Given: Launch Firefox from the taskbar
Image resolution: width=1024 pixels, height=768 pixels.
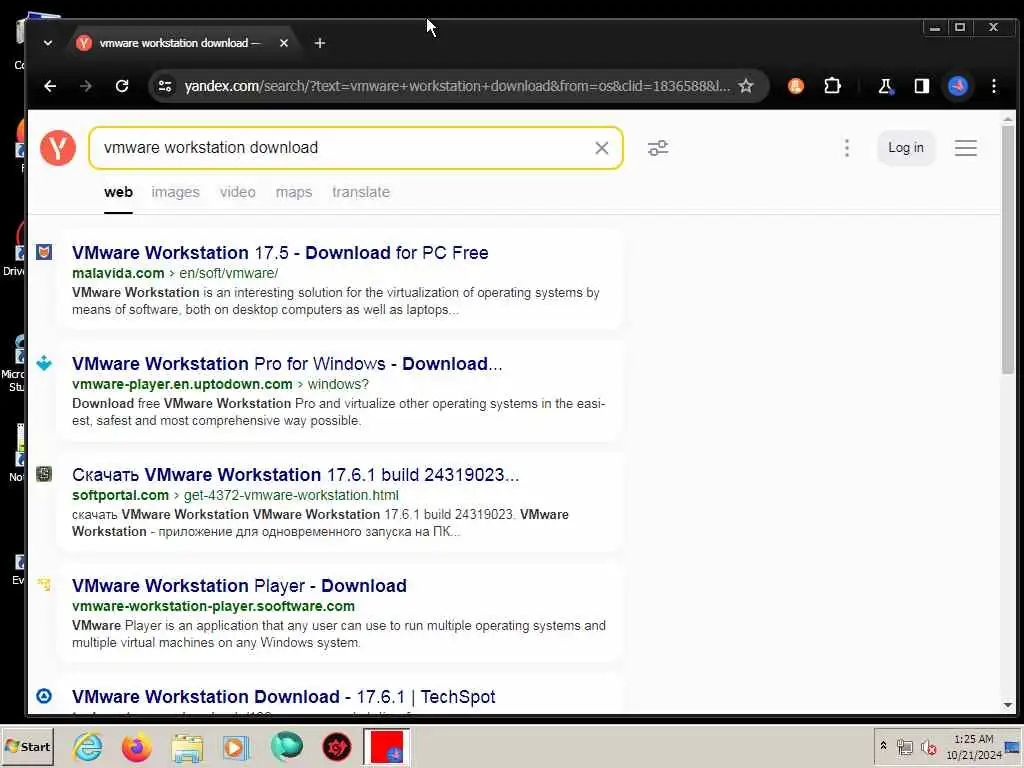Looking at the screenshot, I should coord(136,747).
